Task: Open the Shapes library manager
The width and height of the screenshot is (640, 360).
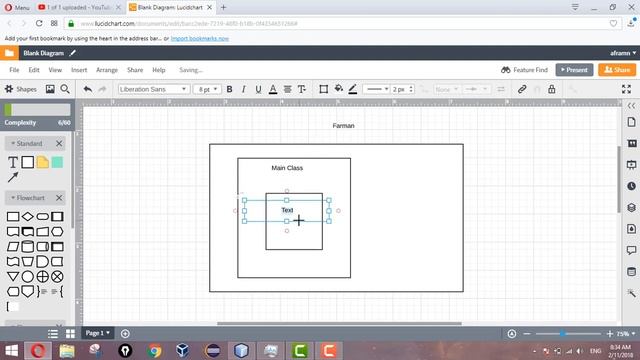Action: [x=21, y=89]
